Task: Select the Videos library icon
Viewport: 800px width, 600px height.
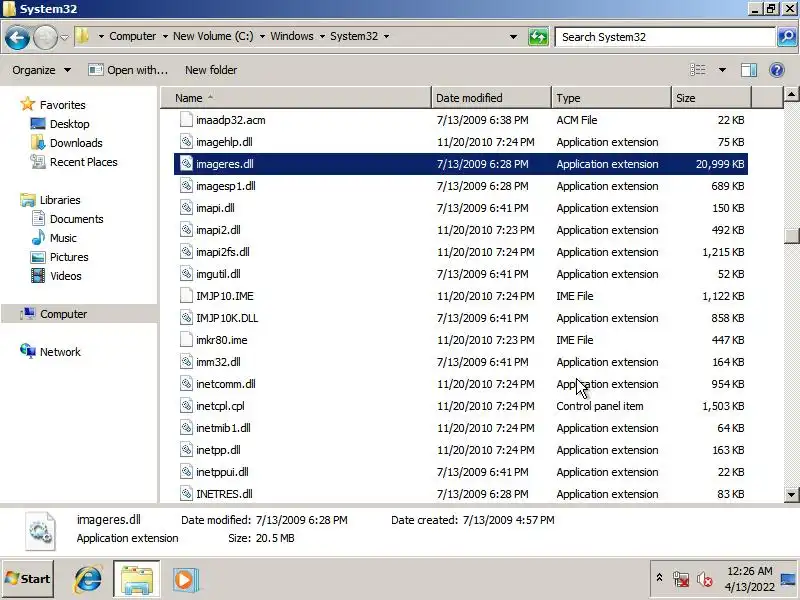Action: point(38,276)
